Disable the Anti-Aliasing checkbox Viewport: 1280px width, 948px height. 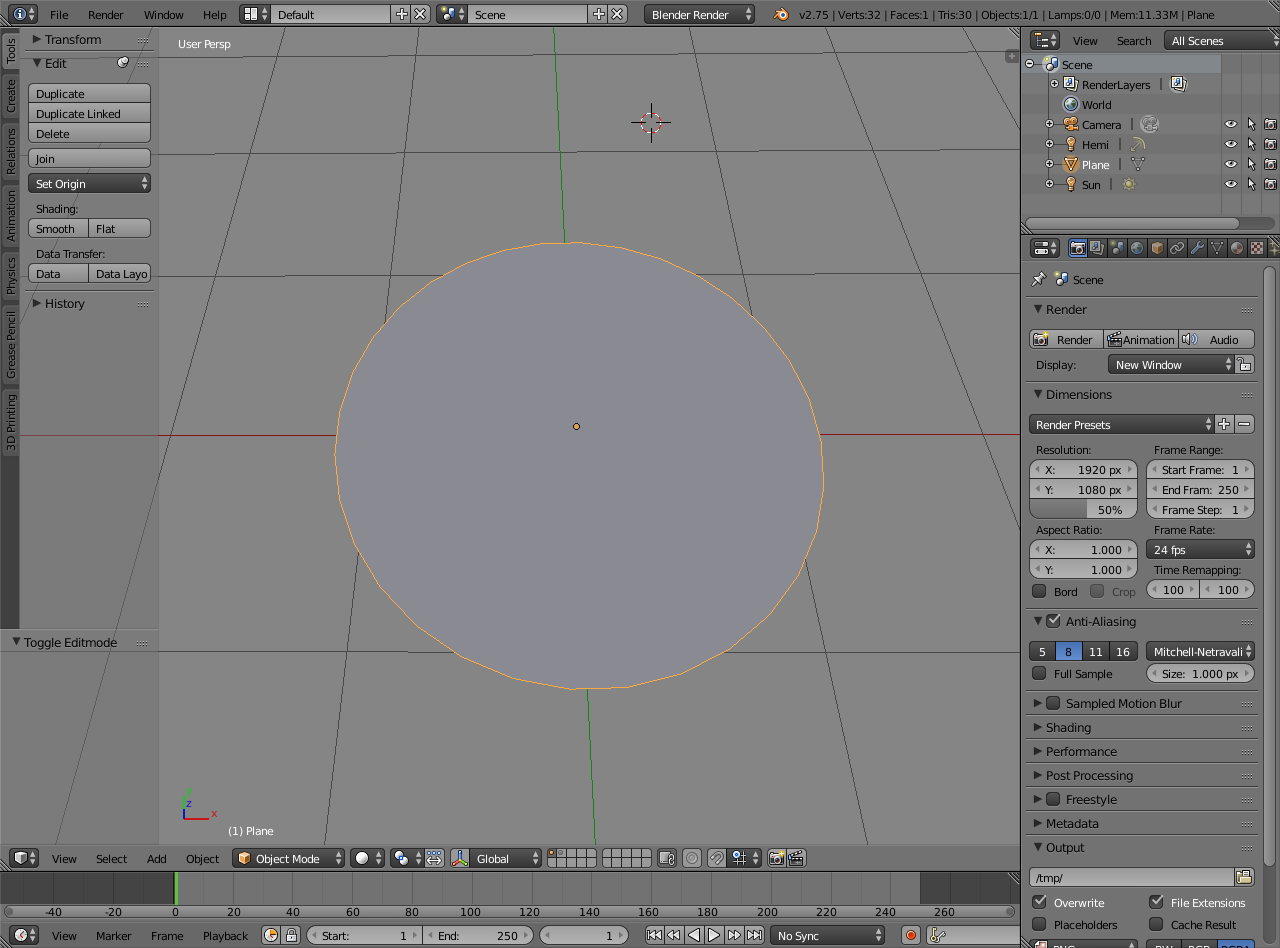1053,621
